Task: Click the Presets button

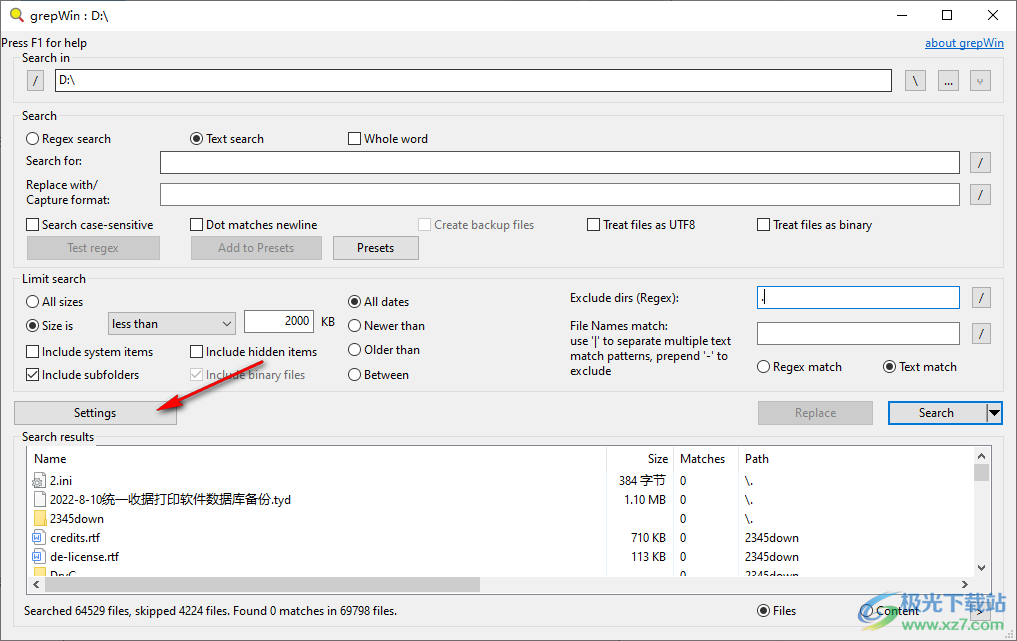Action: [376, 248]
